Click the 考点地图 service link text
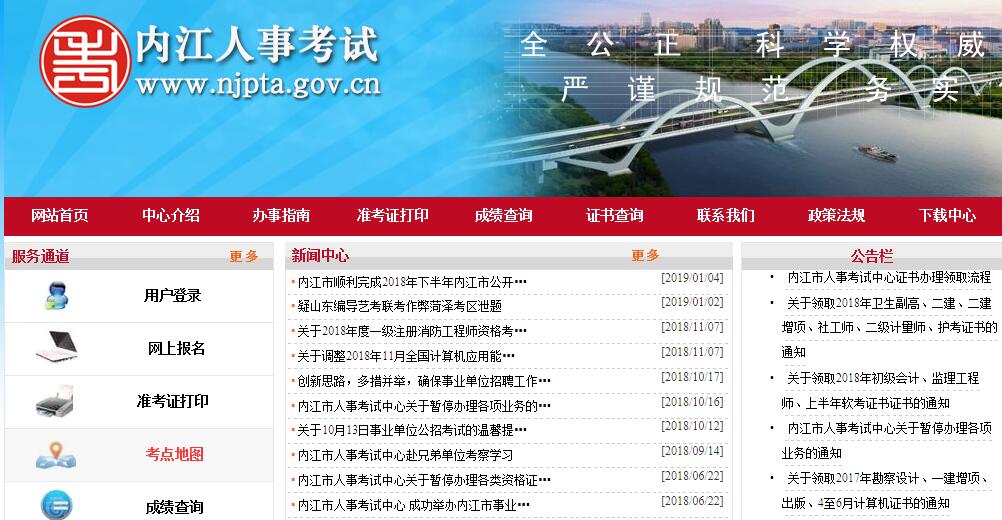The height and width of the screenshot is (520, 1002). pos(174,454)
